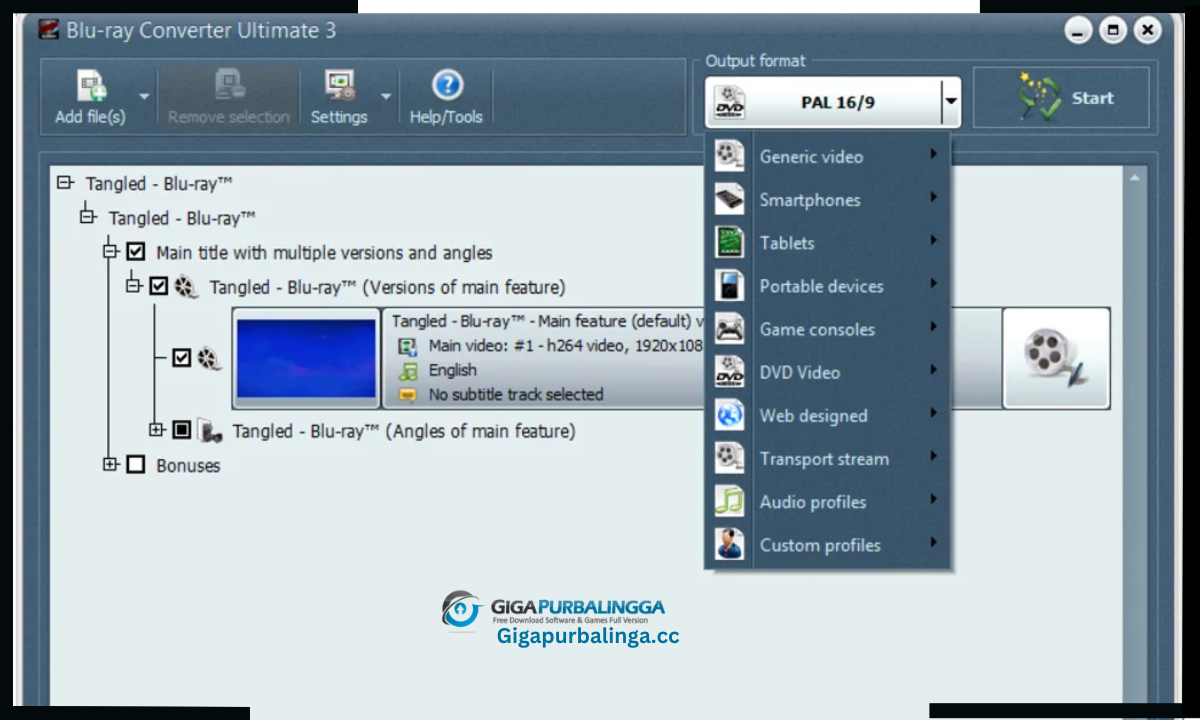Click the film reel icon next to the thumbnail checkbox
The image size is (1200, 720).
[209, 358]
